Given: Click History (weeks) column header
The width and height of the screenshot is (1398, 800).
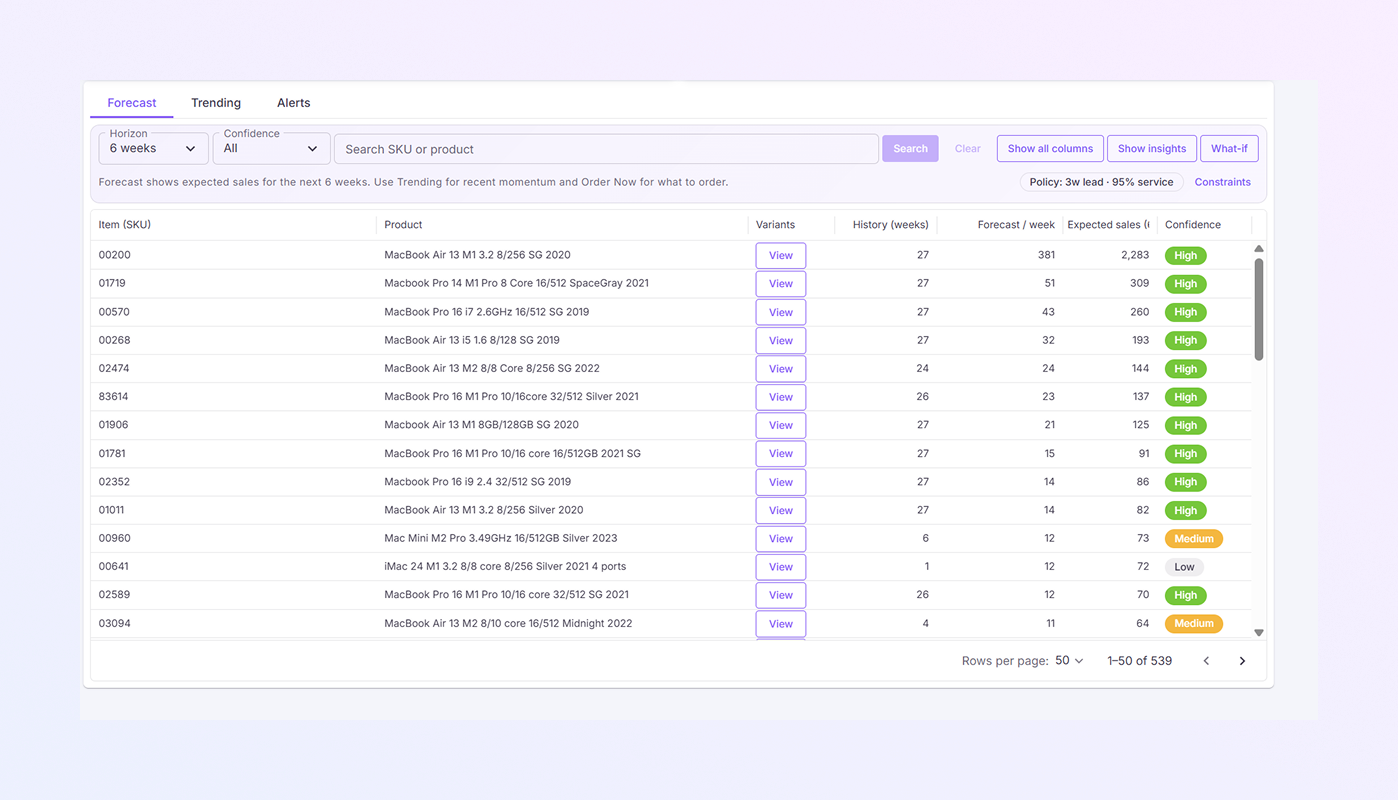Looking at the screenshot, I should pyautogui.click(x=890, y=225).
